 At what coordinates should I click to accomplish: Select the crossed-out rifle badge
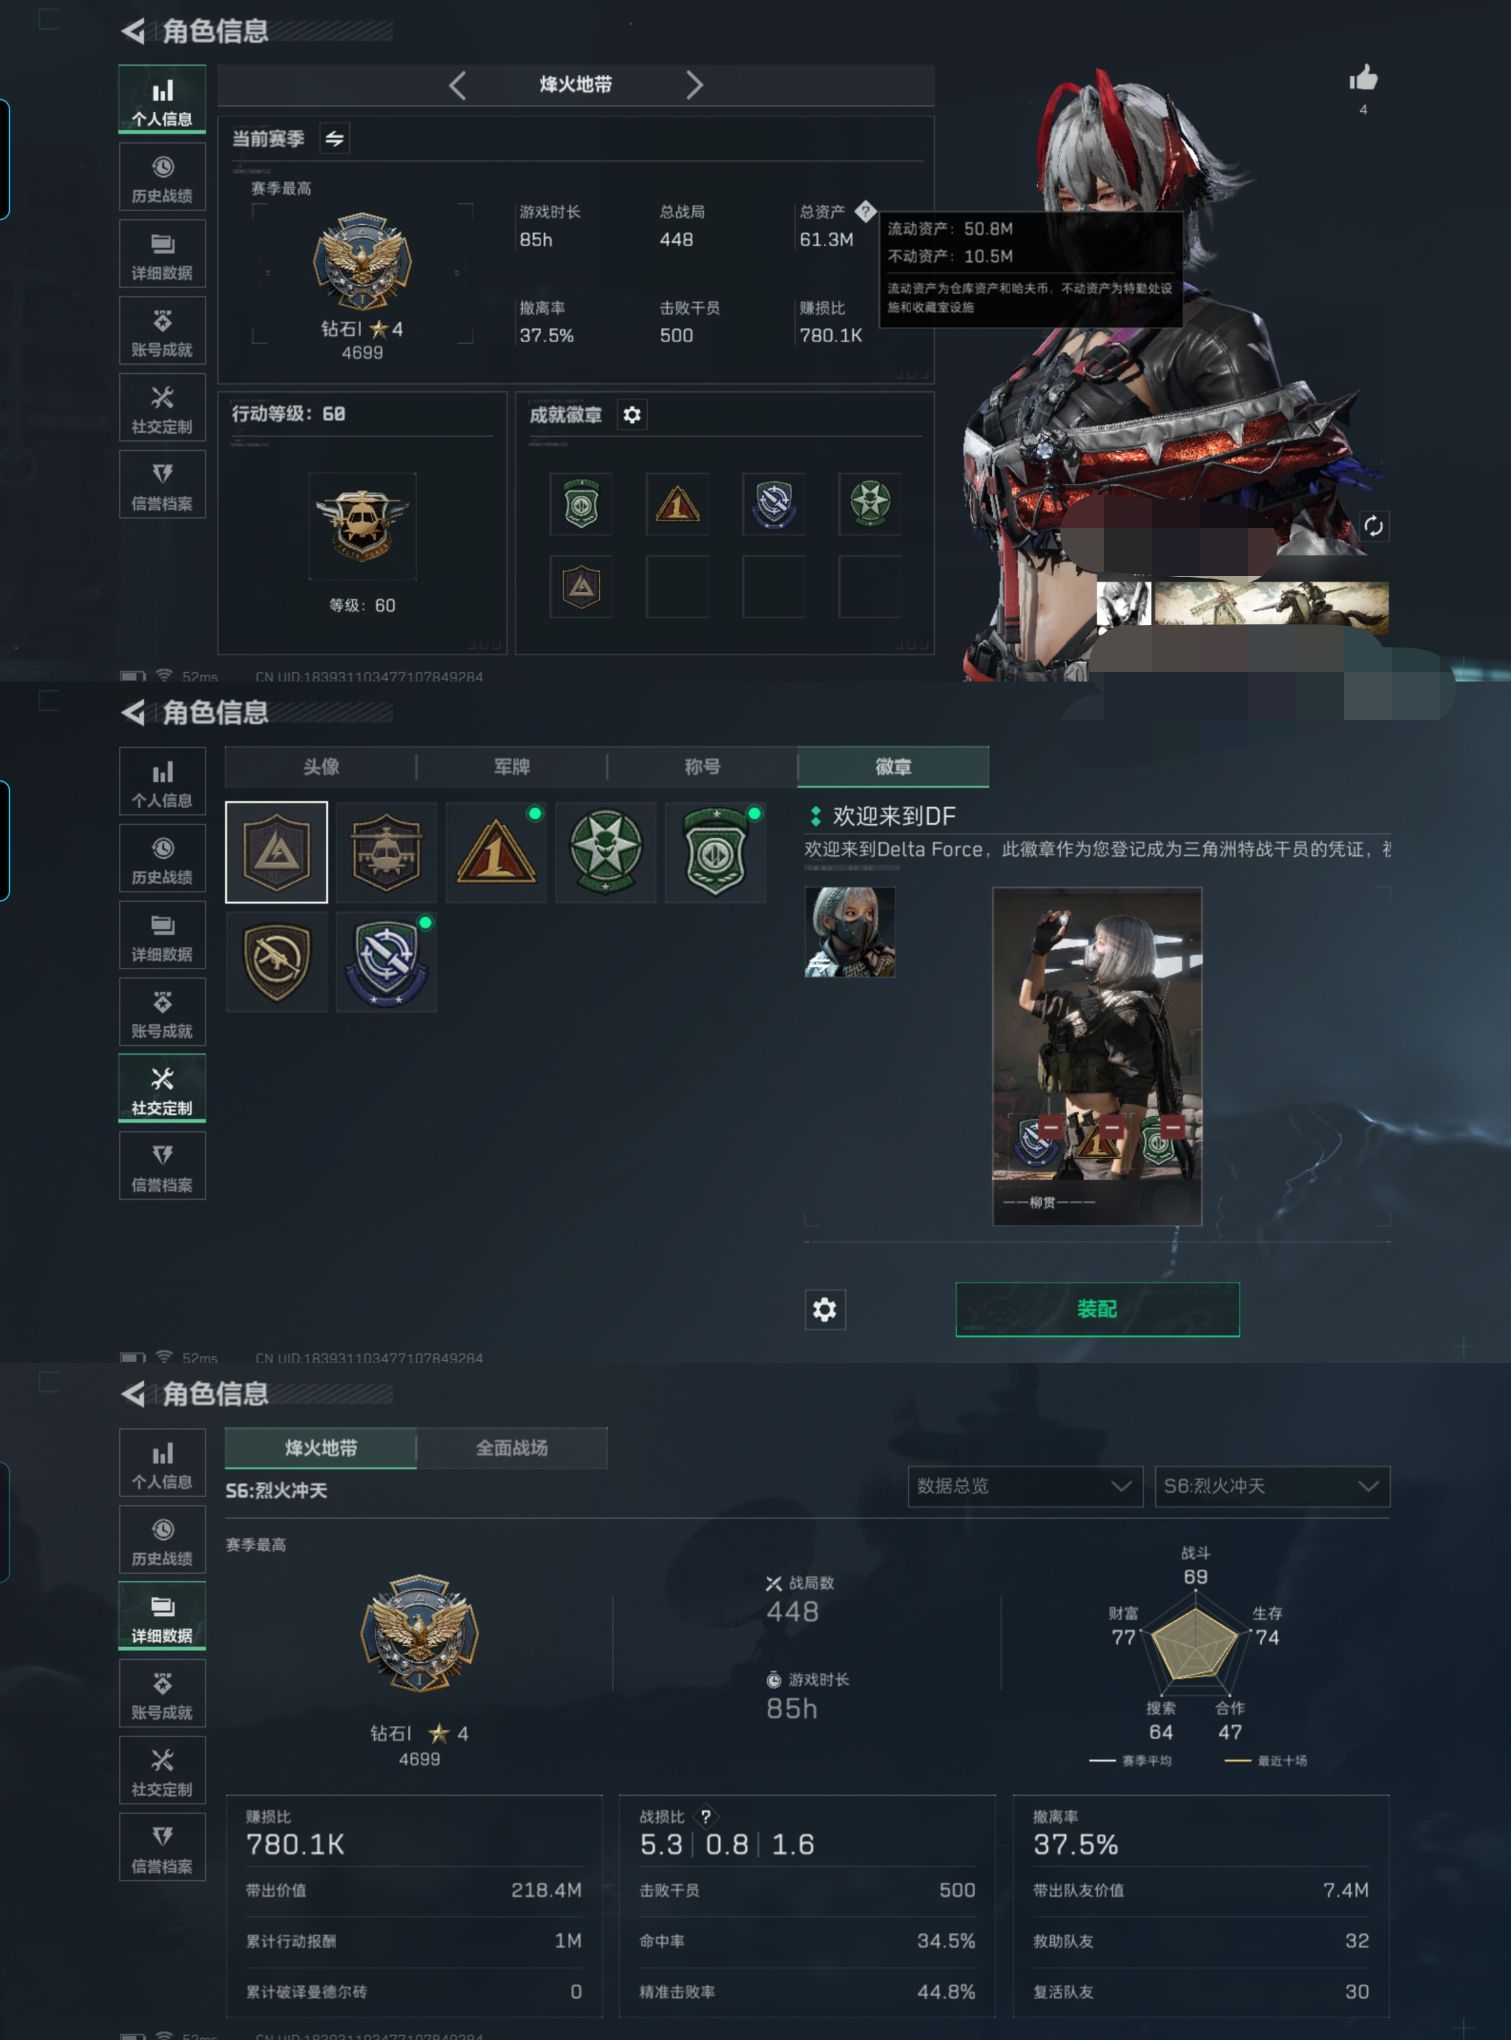pyautogui.click(x=277, y=962)
